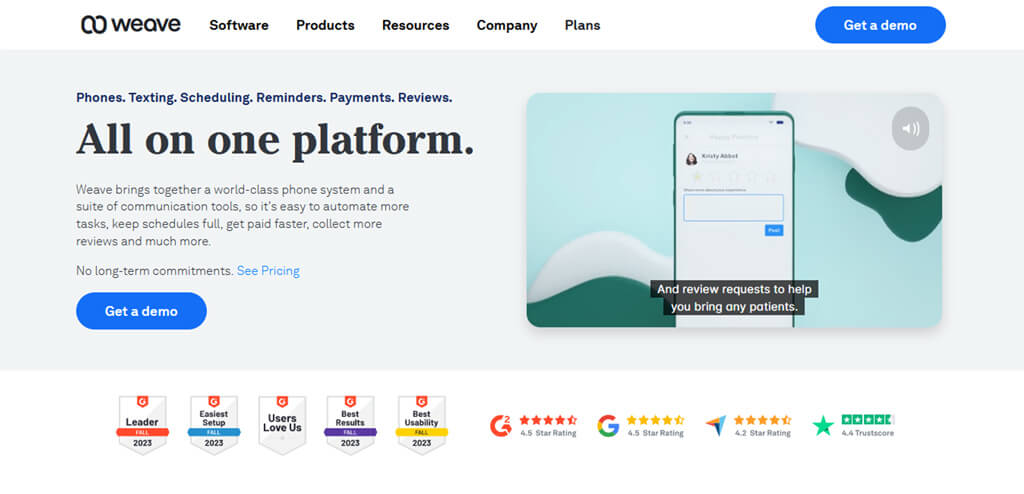The height and width of the screenshot is (494, 1024).
Task: Click the G2 4.5 Star Rating text
Action: (x=549, y=433)
